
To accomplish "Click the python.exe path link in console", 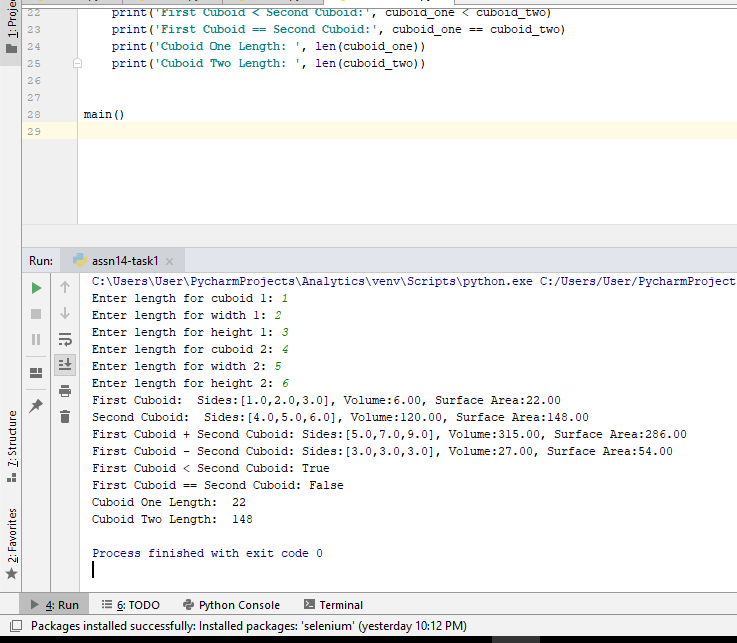I will (x=312, y=282).
